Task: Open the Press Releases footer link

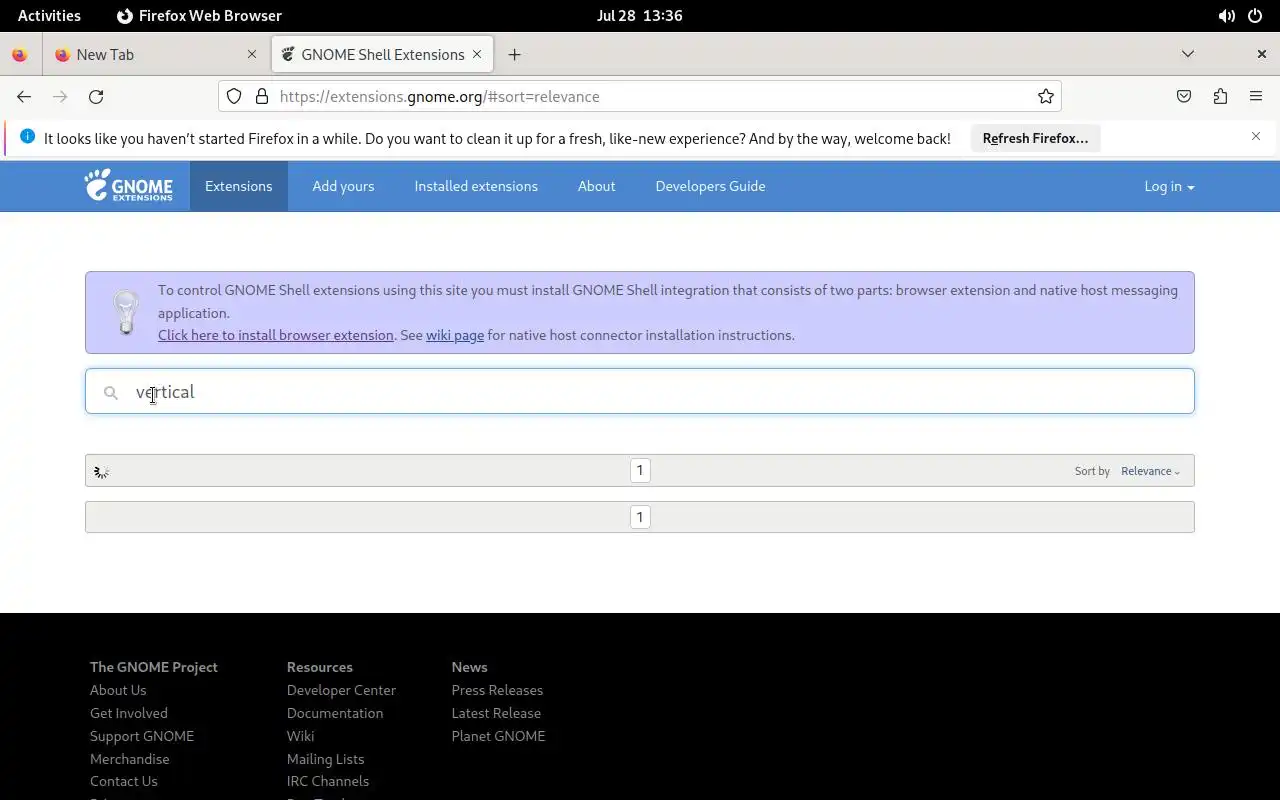Action: (x=497, y=690)
